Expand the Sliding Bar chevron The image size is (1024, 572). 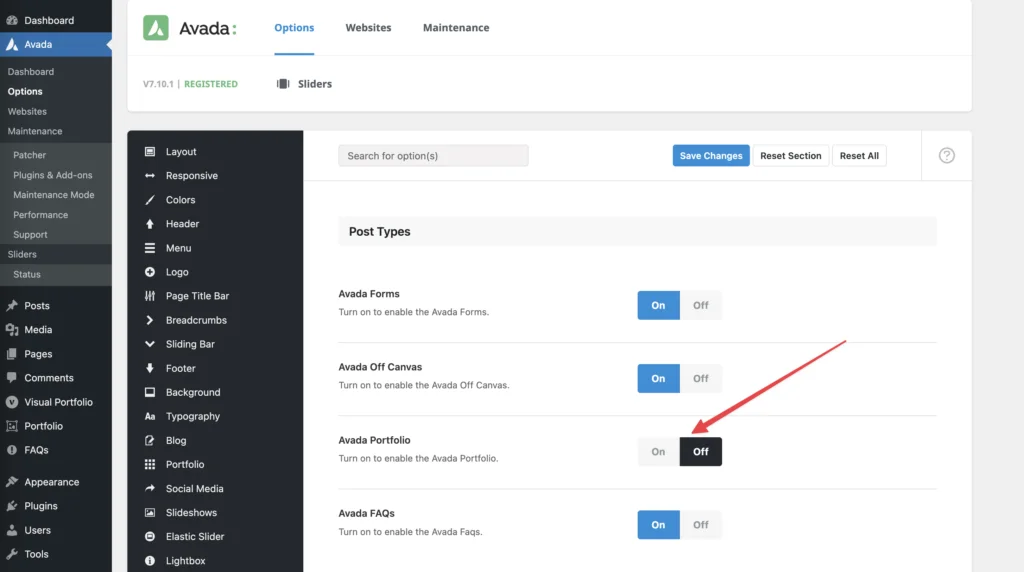point(150,344)
